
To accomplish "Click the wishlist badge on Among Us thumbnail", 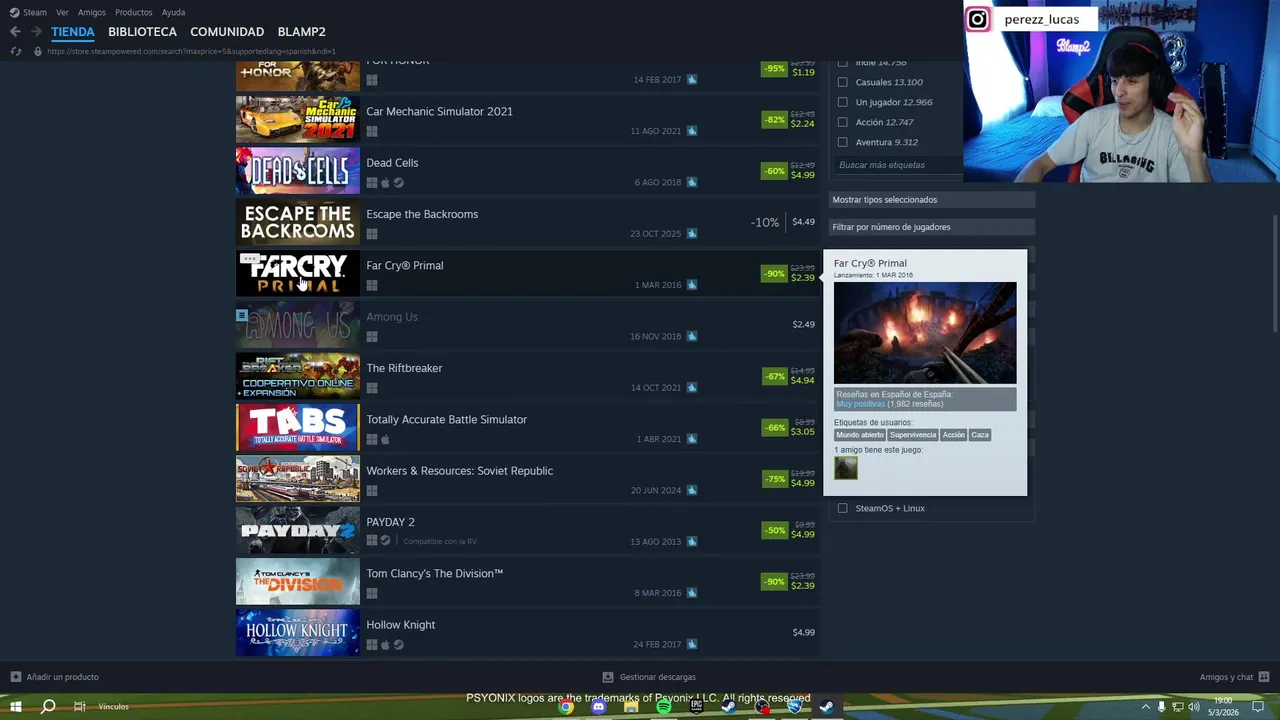I will click(242, 315).
